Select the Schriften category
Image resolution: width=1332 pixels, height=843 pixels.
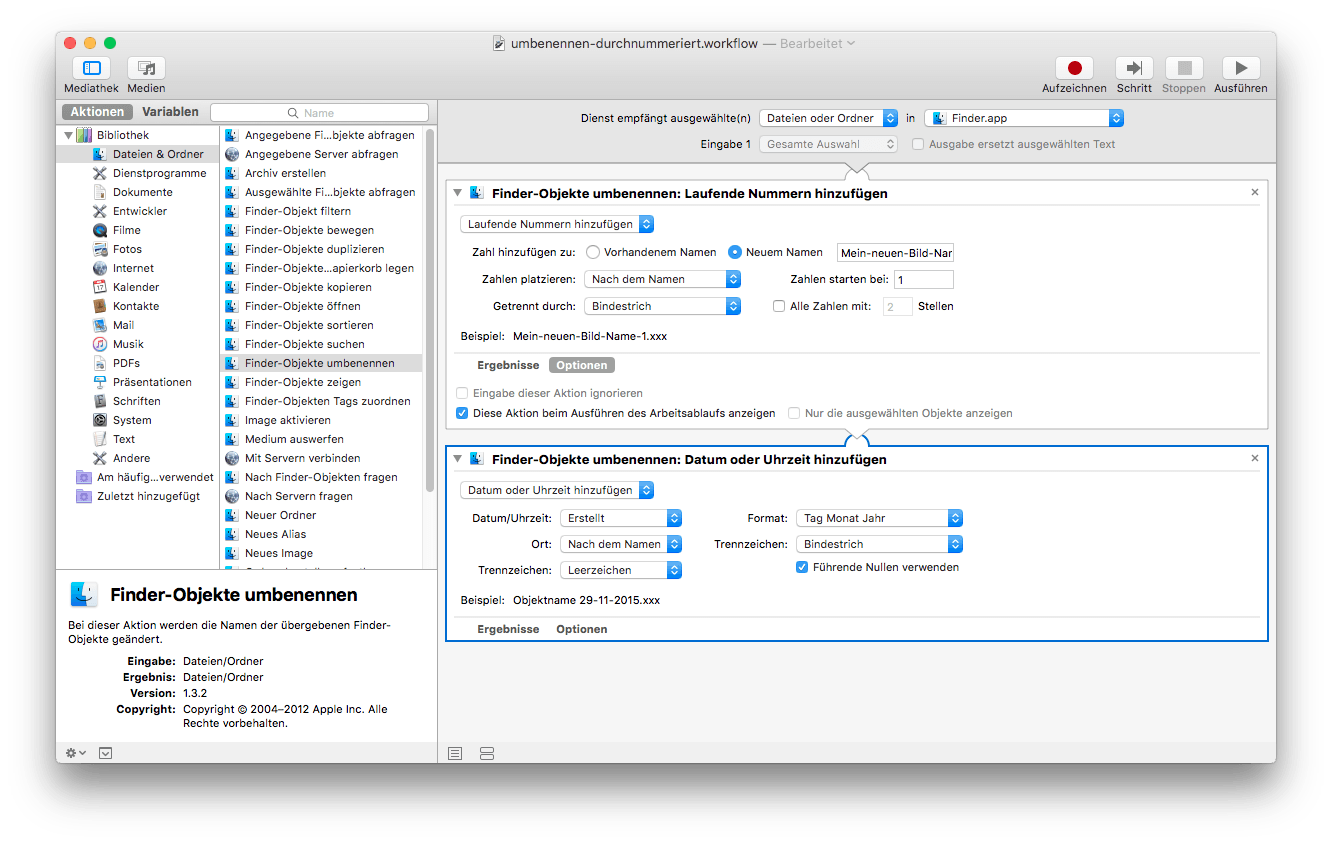136,401
